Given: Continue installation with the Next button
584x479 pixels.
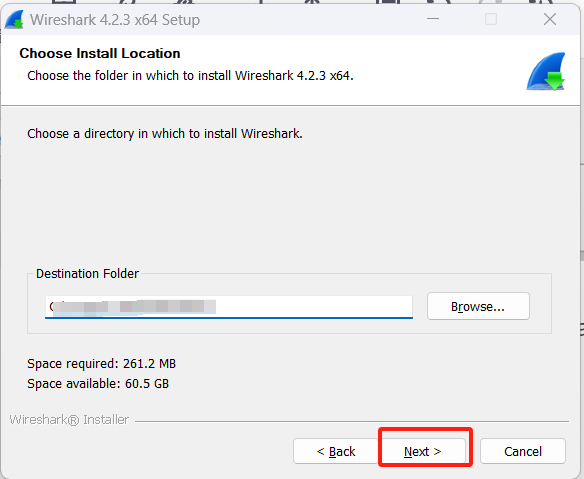Looking at the screenshot, I should pyautogui.click(x=423, y=451).
